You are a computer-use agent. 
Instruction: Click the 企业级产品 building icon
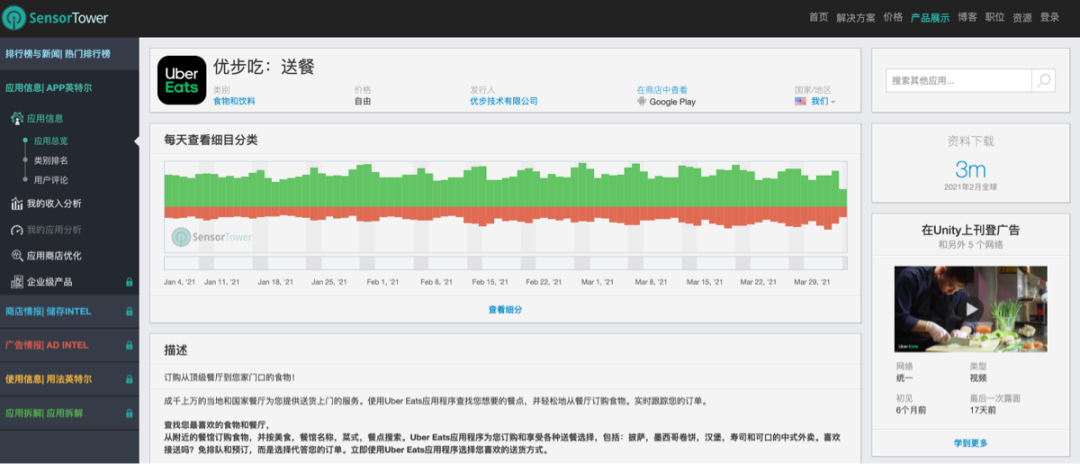[x=17, y=282]
